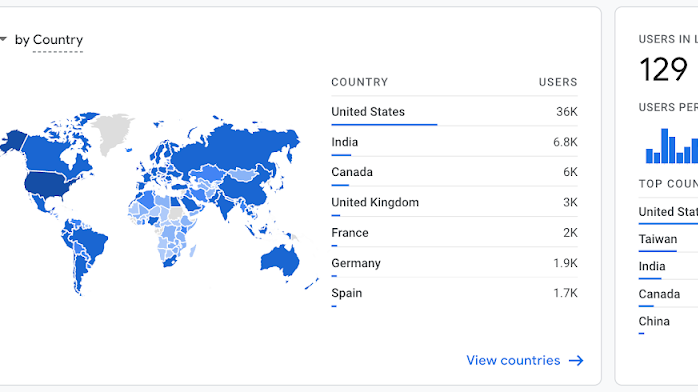Select the France table row

click(455, 233)
